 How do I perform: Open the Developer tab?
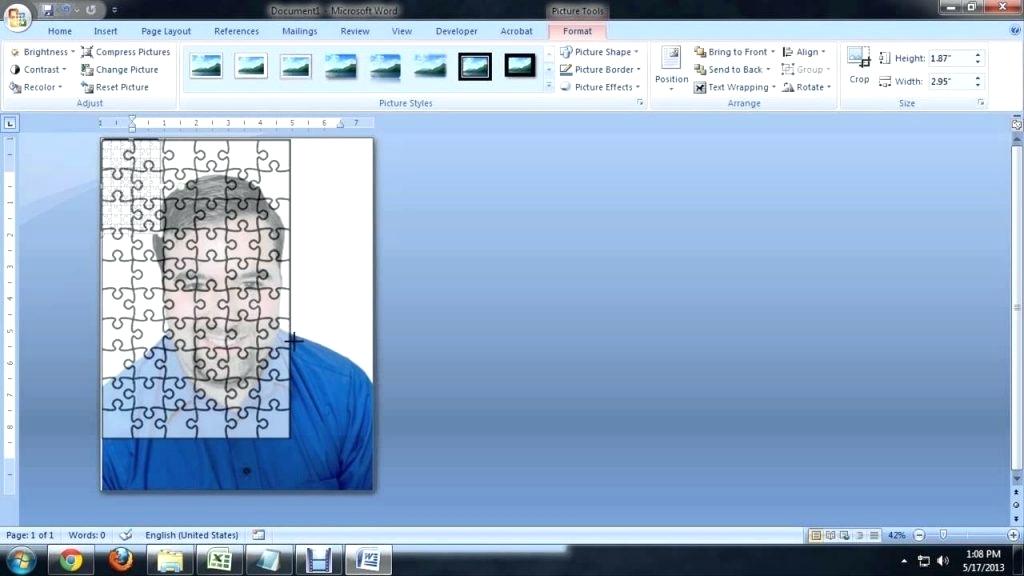[456, 31]
